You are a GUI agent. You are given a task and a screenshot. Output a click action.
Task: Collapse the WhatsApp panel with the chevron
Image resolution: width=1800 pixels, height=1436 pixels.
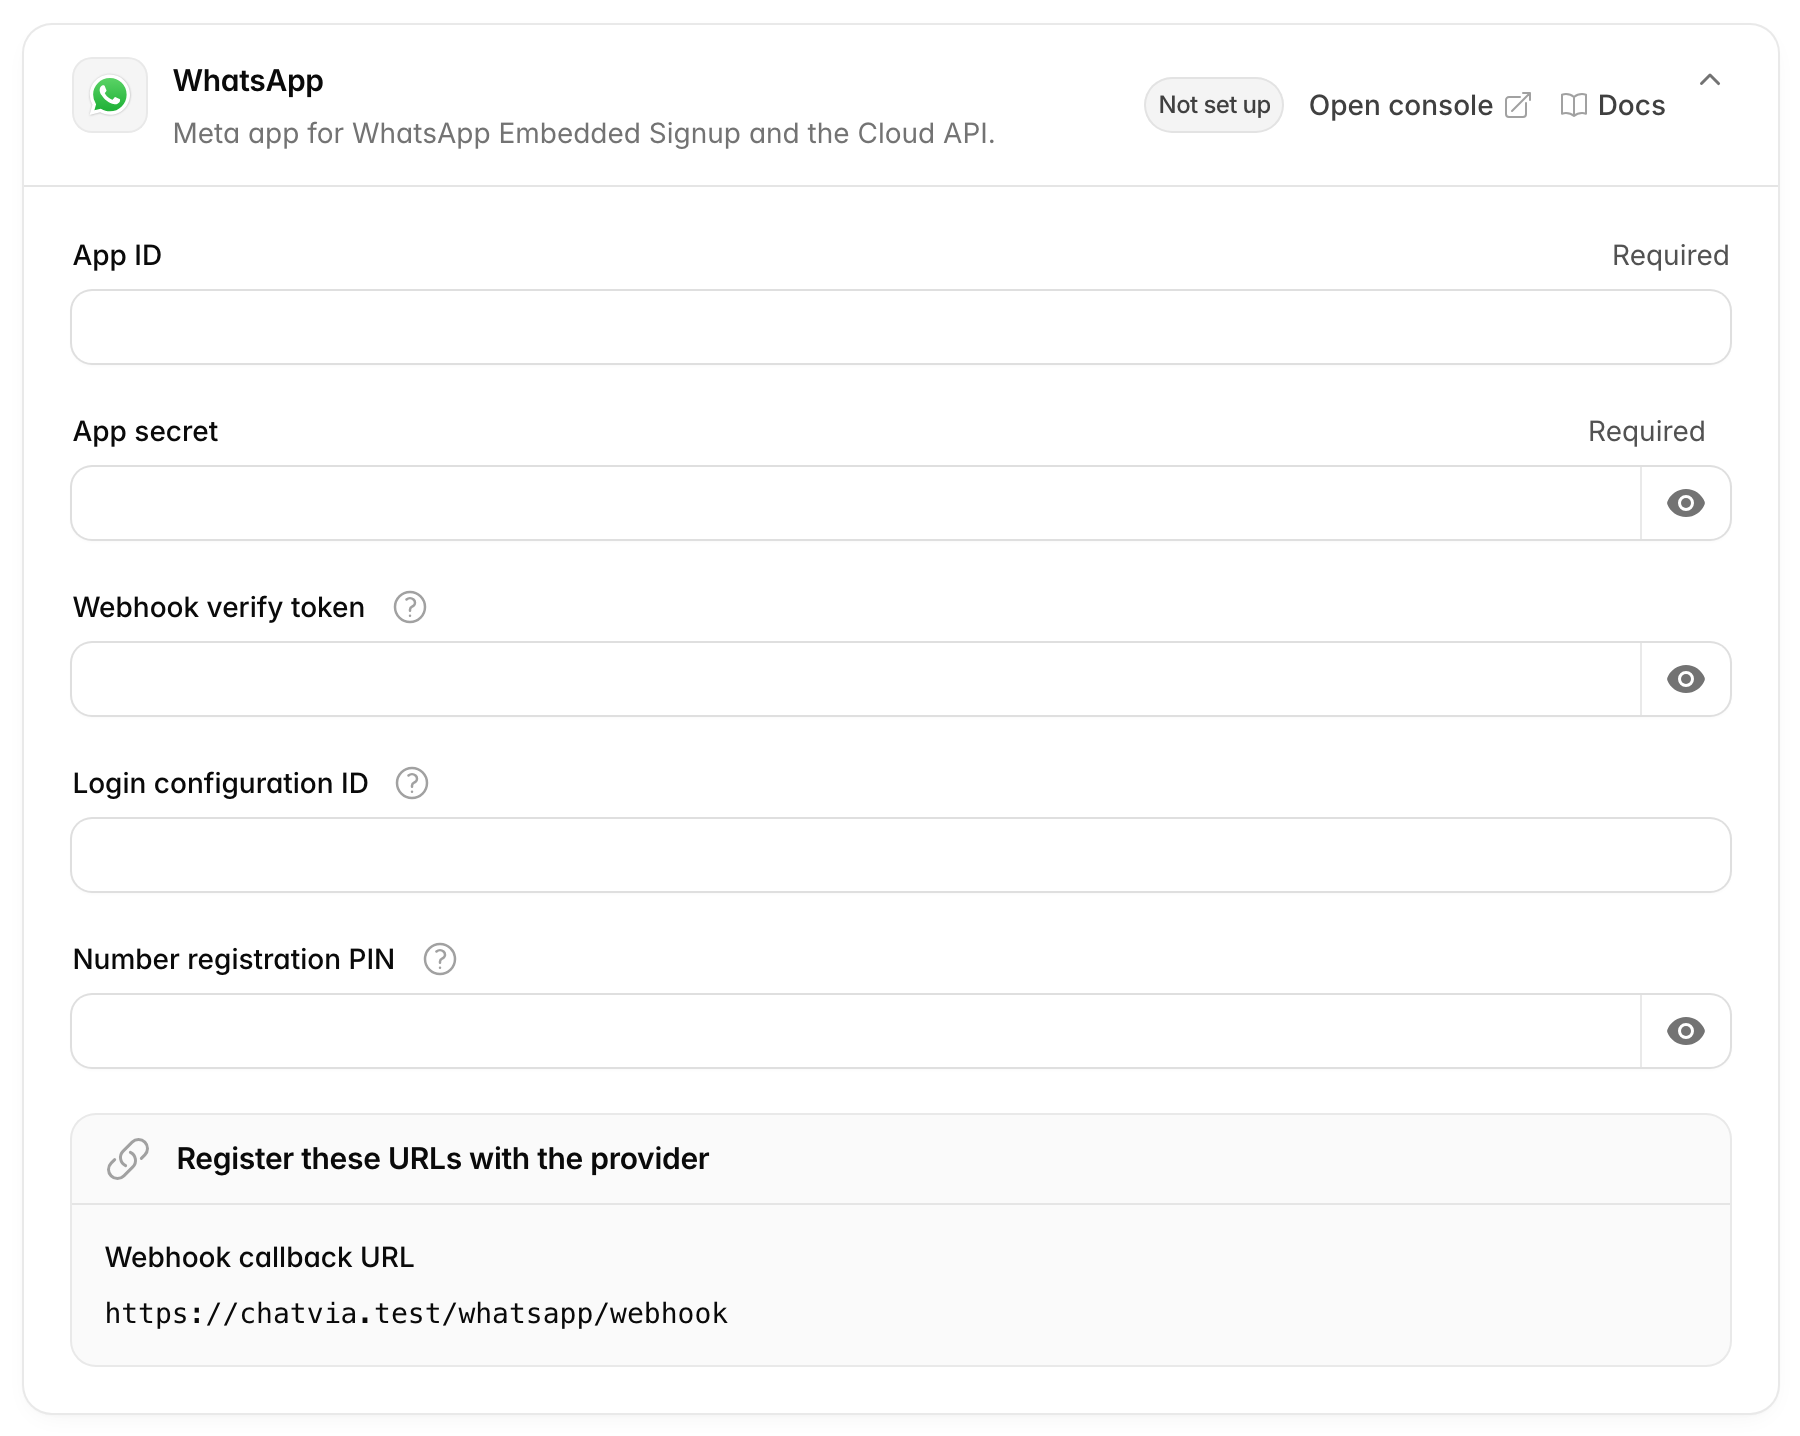(1710, 80)
